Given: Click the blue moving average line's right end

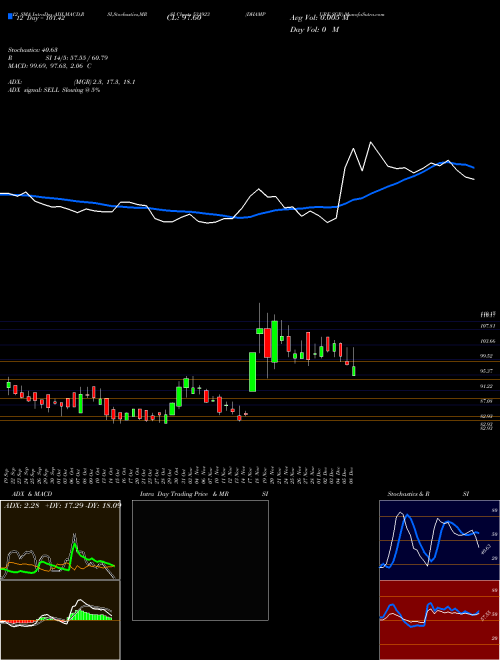Looking at the screenshot, I should point(473,167).
